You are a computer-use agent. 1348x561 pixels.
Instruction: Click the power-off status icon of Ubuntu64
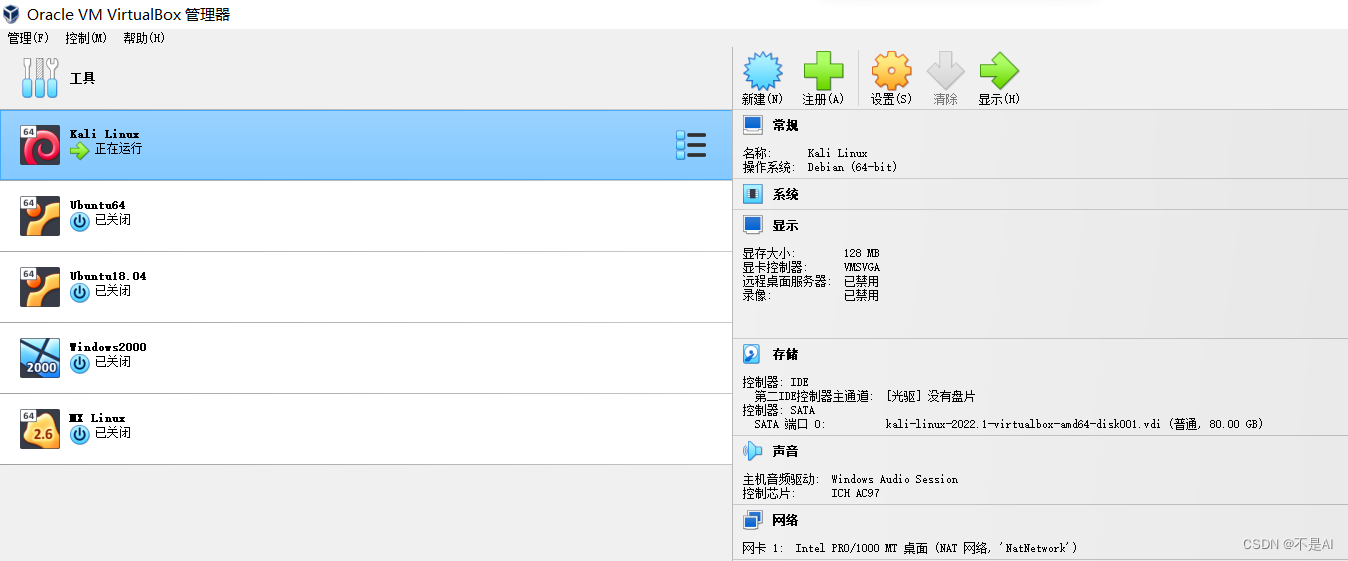coord(80,221)
